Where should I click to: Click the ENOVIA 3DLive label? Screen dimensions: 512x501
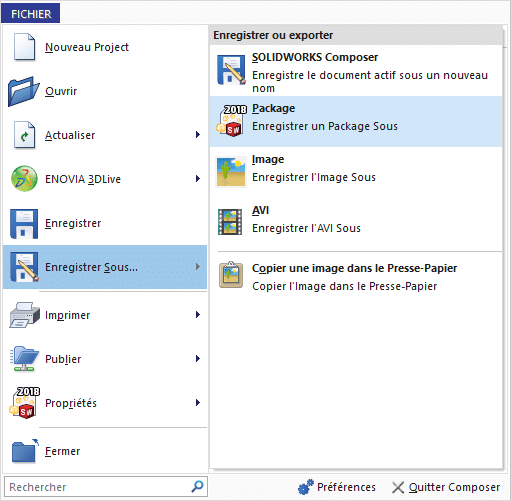click(83, 179)
